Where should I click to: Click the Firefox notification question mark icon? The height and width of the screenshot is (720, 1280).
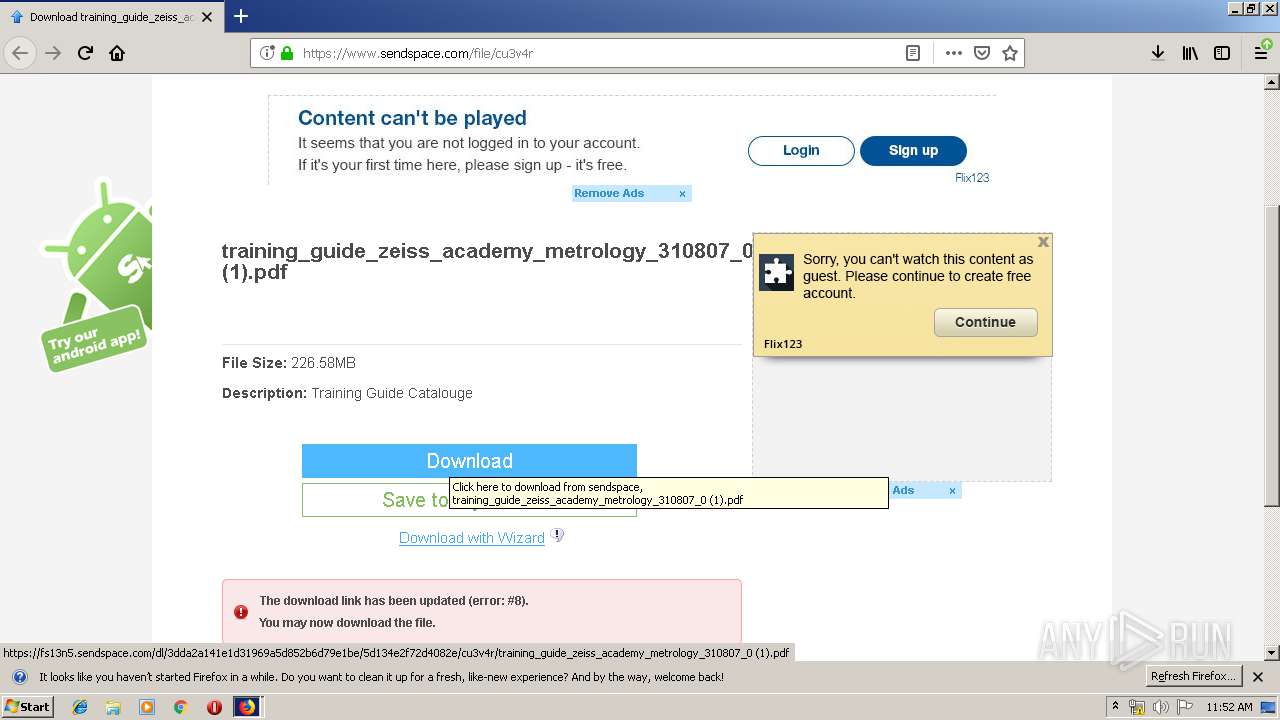[19, 677]
